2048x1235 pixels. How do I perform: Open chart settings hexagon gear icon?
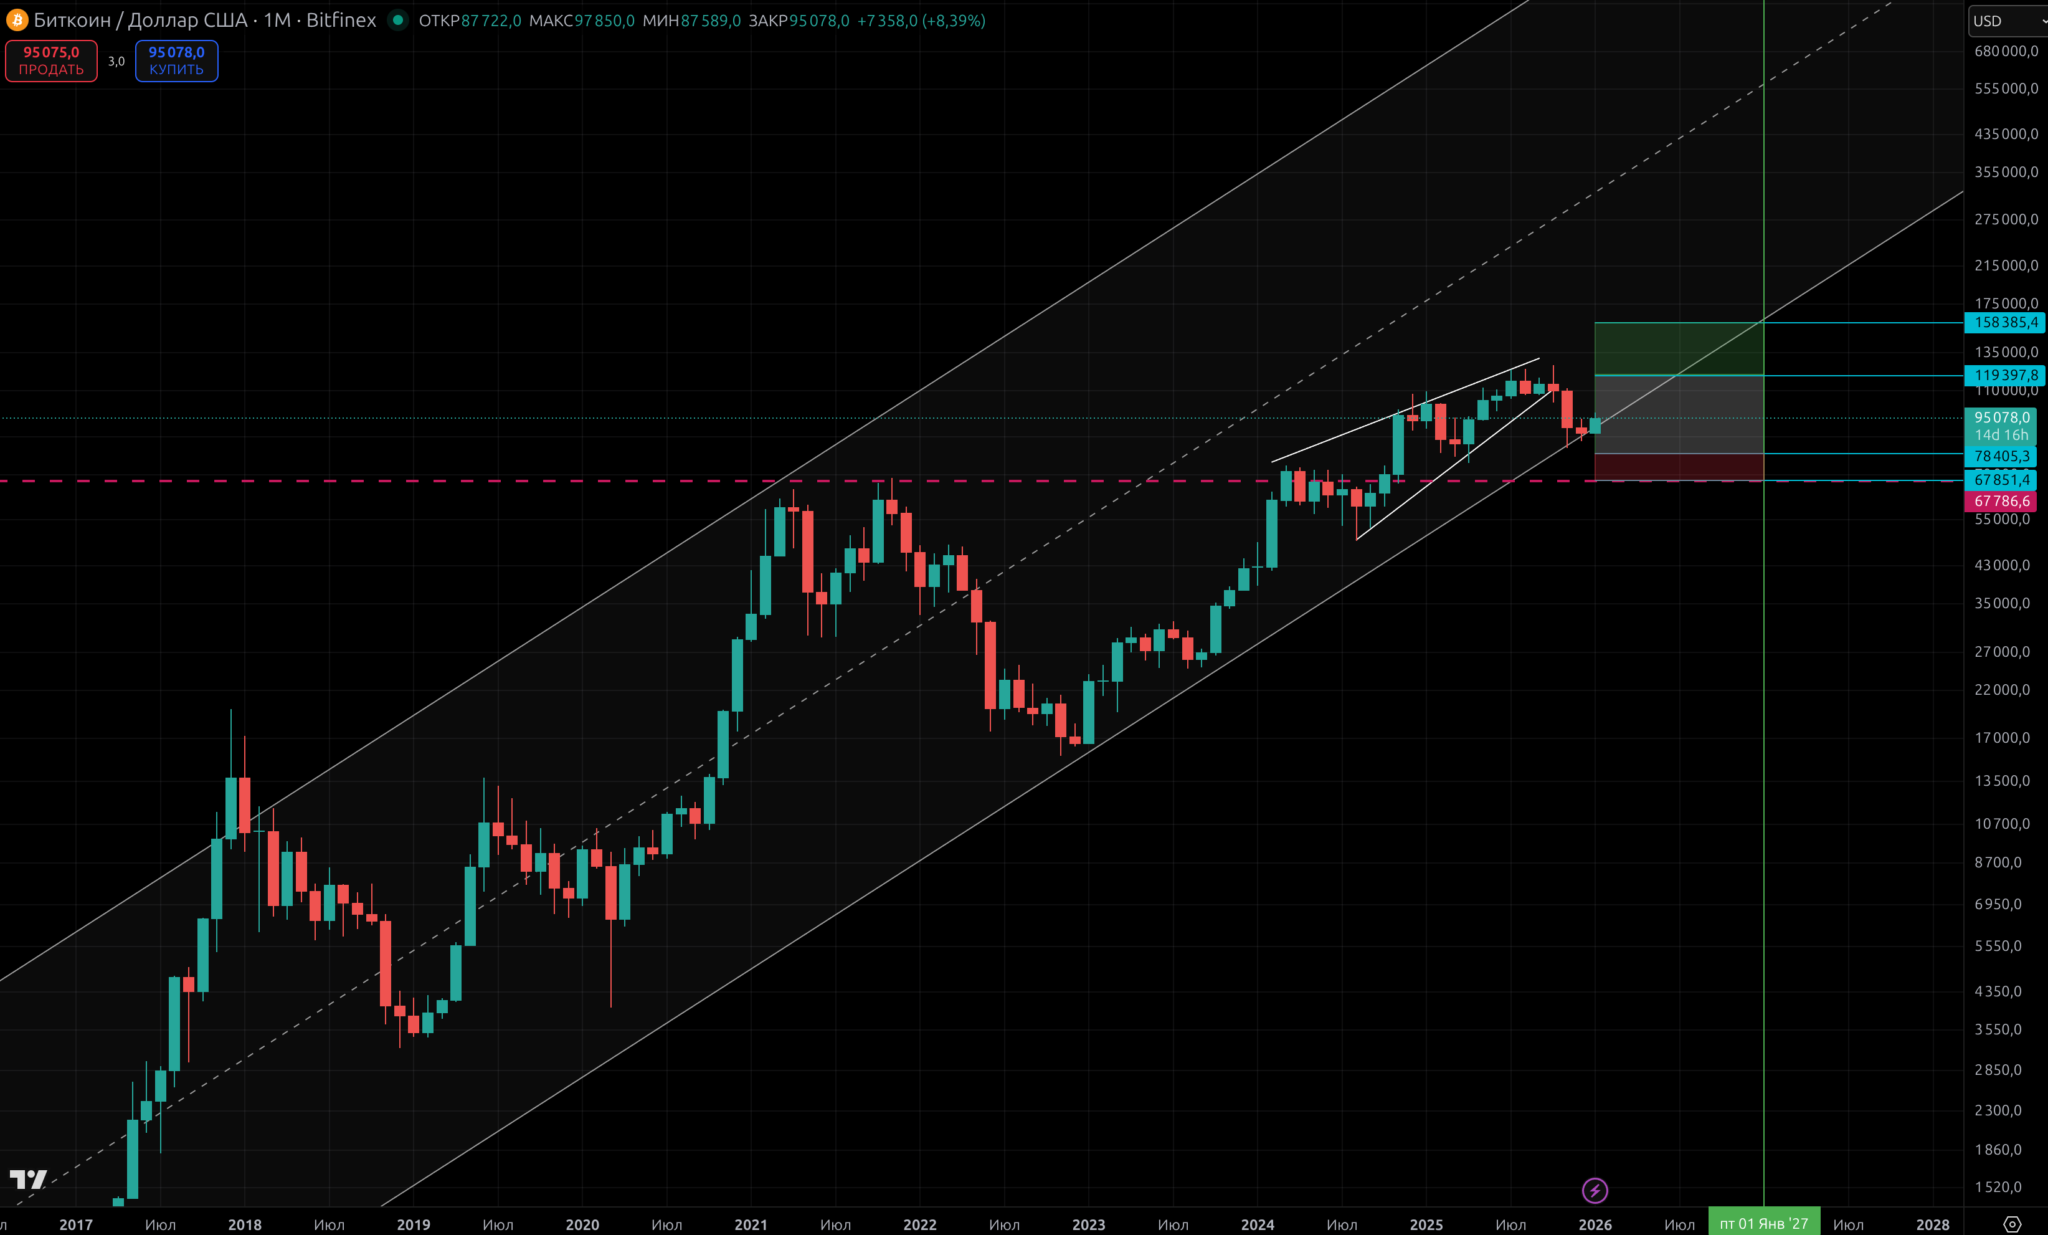click(2012, 1224)
